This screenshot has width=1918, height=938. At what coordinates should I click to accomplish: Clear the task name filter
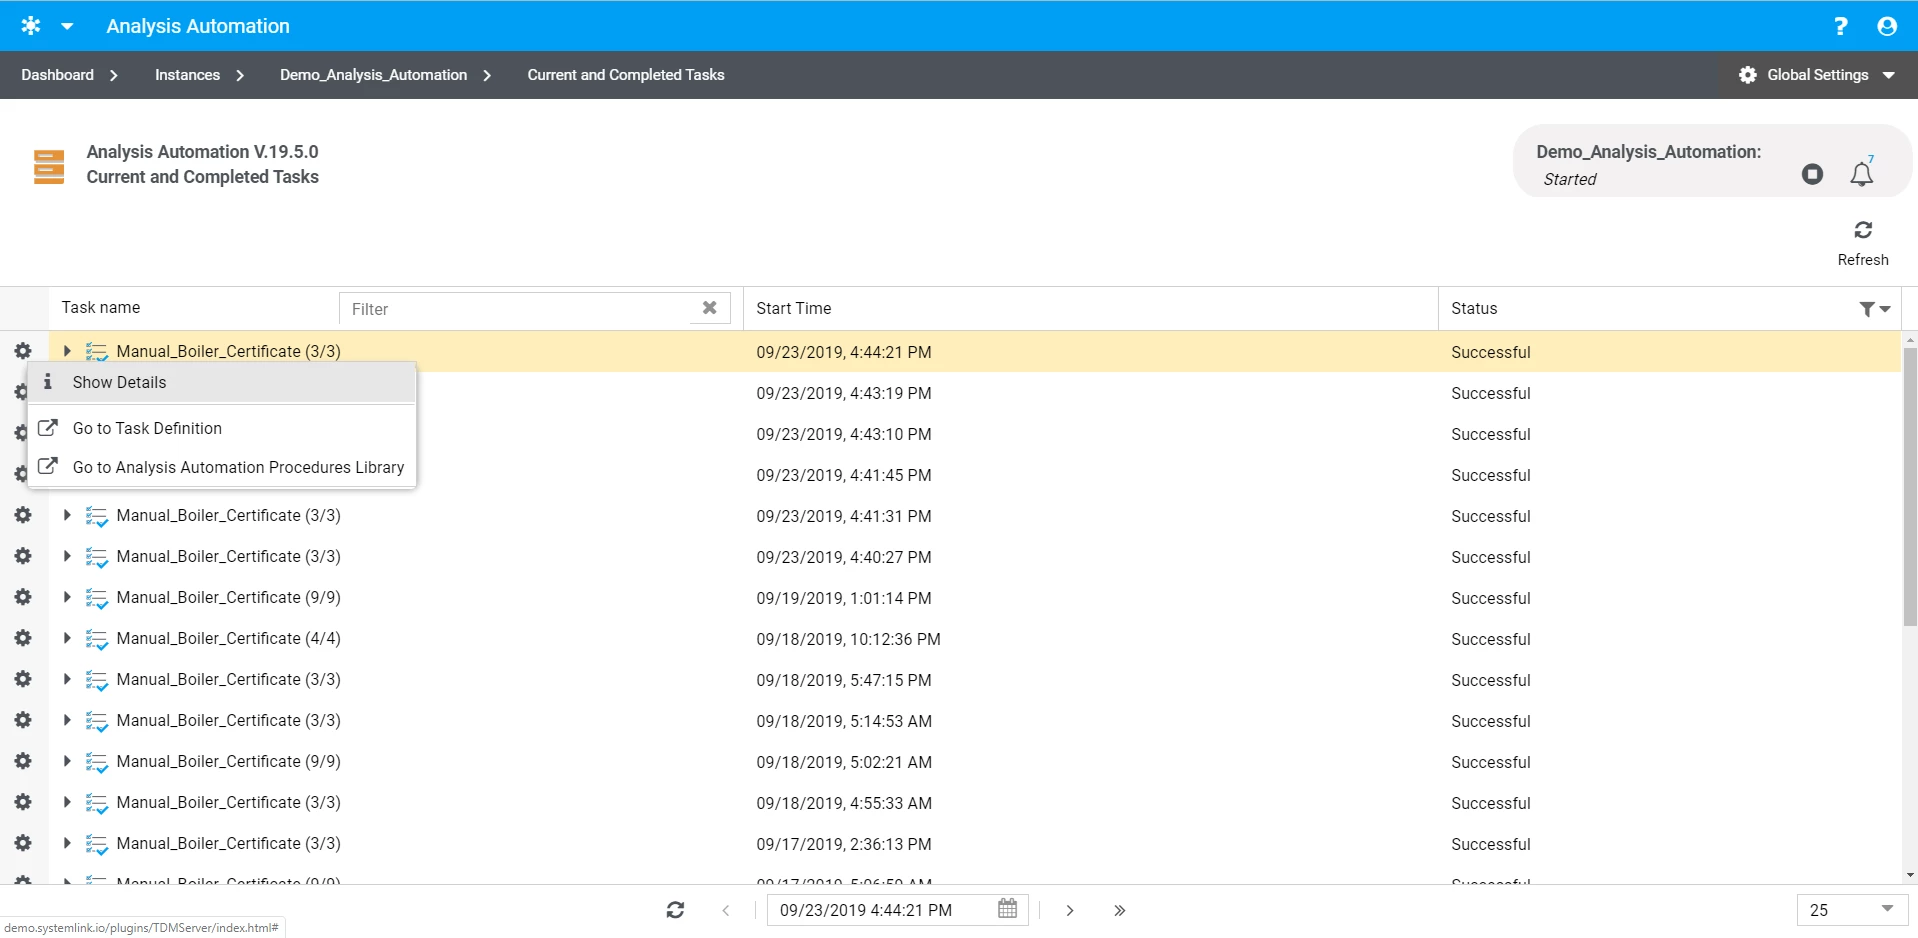(x=709, y=308)
